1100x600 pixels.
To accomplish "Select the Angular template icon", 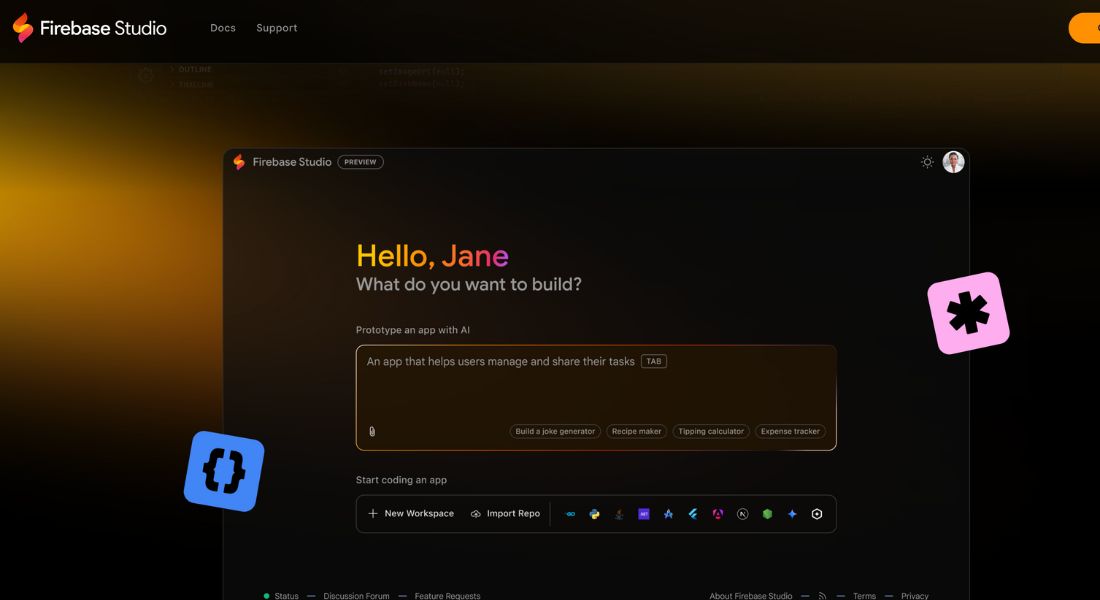I will point(718,514).
